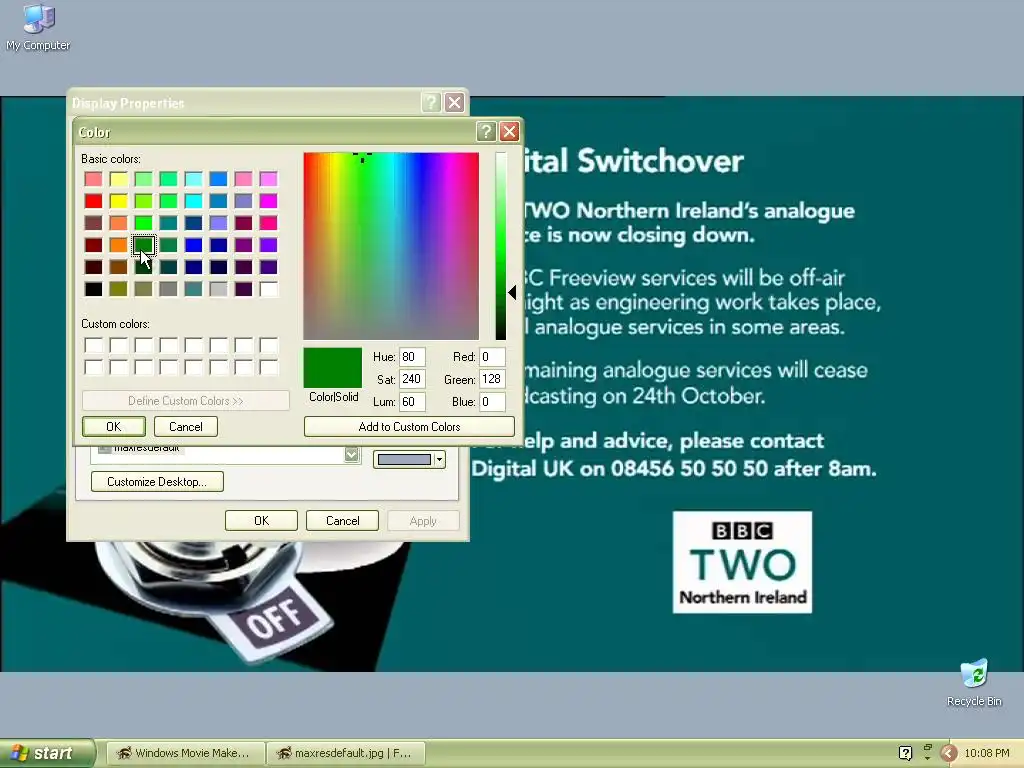Open the desktop color dropdown swatch

point(409,460)
